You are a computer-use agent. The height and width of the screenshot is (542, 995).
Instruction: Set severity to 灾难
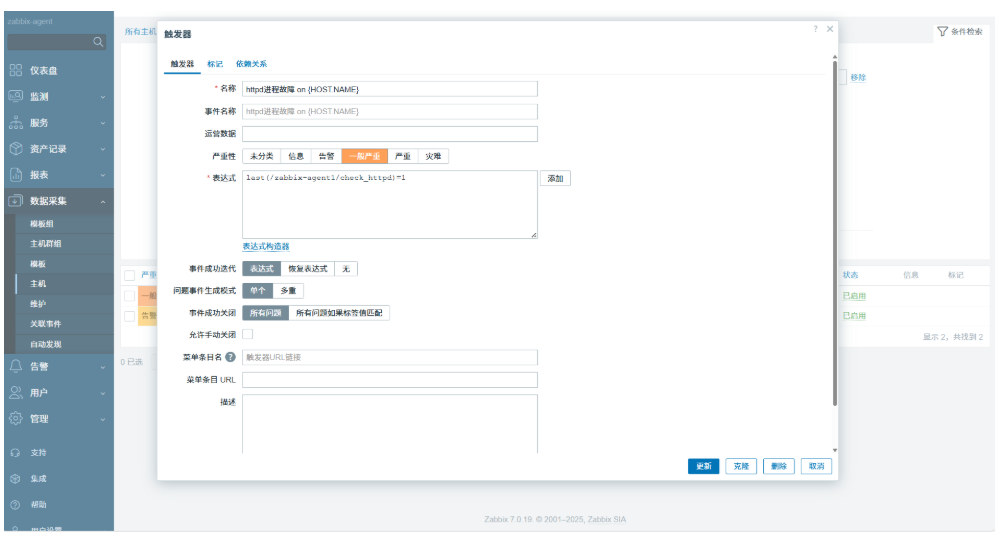pos(433,156)
